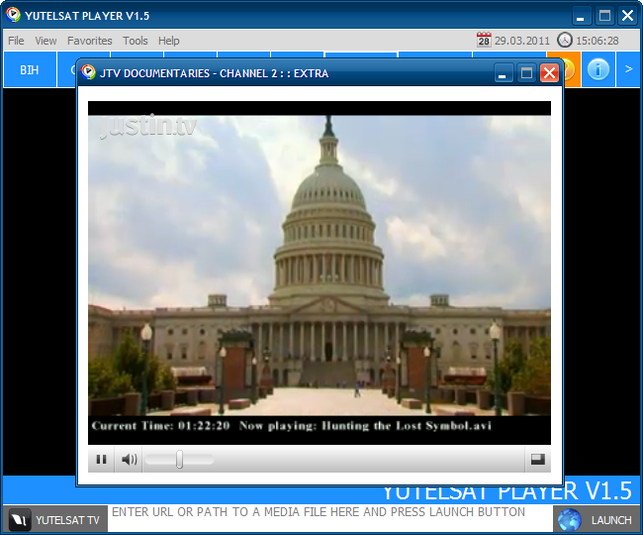Close the JTV Documentaries window
Screen dimensions: 643x535
click(x=549, y=73)
